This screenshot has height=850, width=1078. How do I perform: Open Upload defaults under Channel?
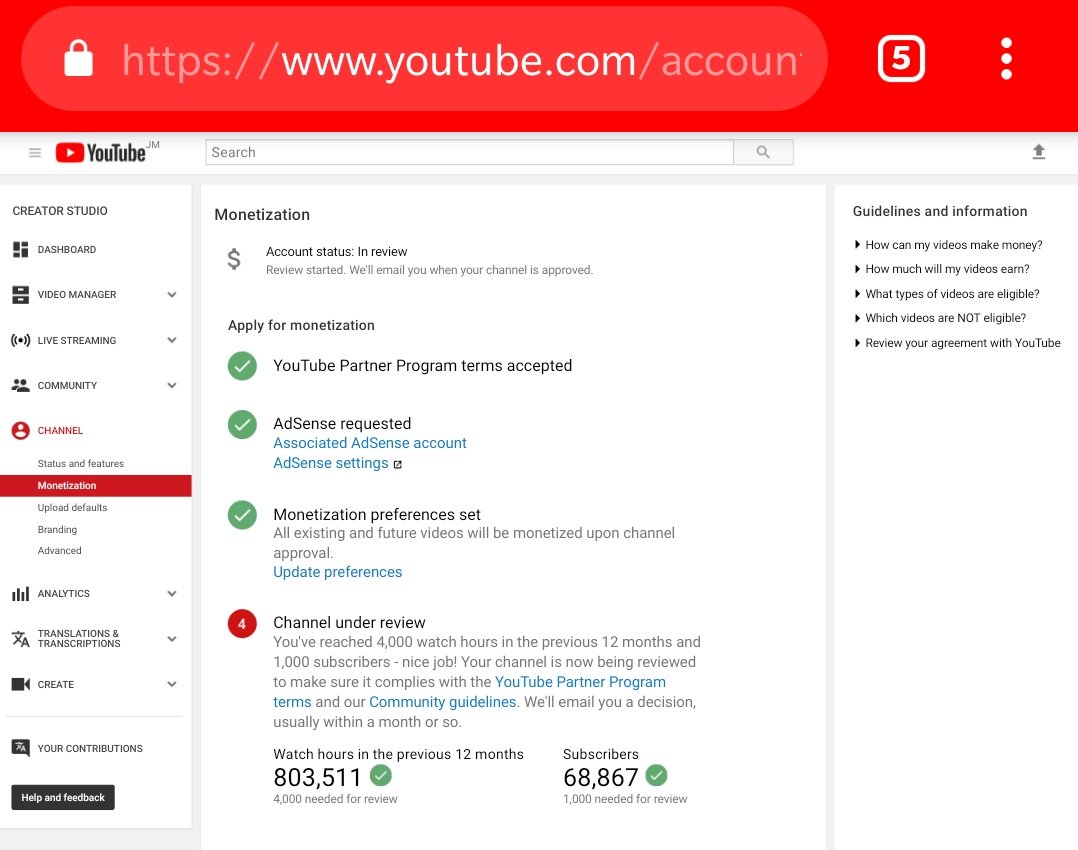72,508
